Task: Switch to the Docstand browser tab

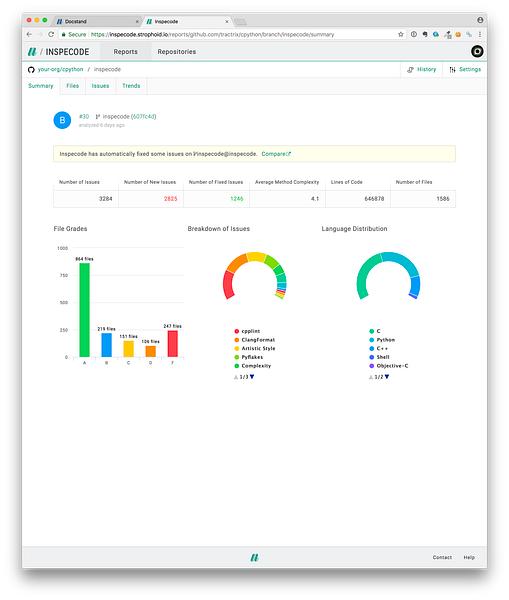Action: tap(98, 21)
